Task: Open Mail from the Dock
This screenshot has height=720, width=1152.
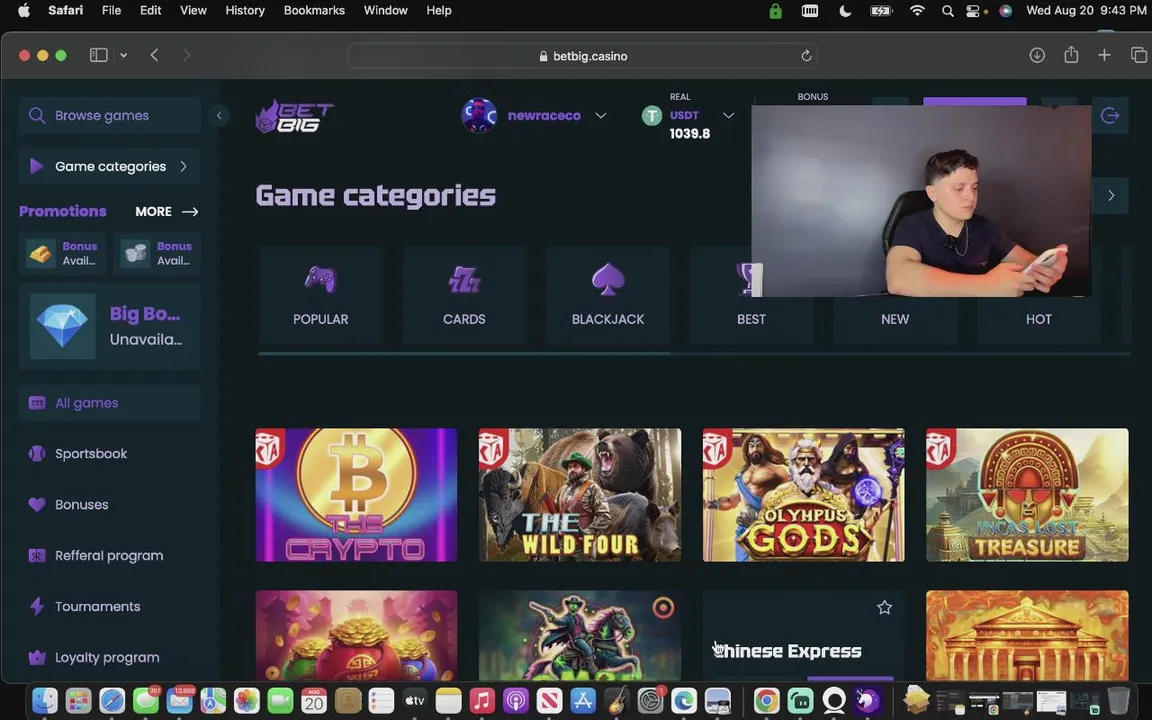Action: (x=179, y=701)
